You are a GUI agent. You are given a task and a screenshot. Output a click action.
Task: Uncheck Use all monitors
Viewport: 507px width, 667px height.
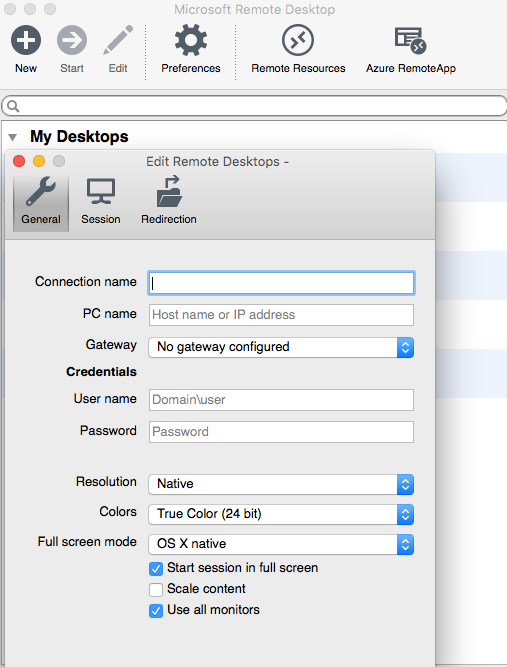pyautogui.click(x=156, y=611)
